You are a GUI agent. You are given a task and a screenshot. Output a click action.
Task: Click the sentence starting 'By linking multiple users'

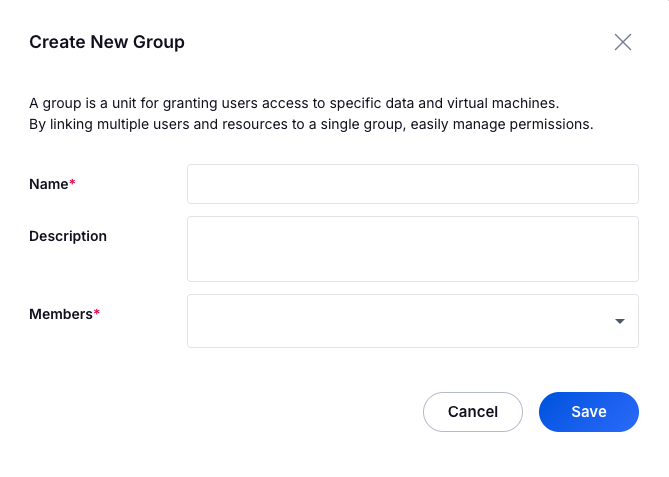click(x=311, y=125)
